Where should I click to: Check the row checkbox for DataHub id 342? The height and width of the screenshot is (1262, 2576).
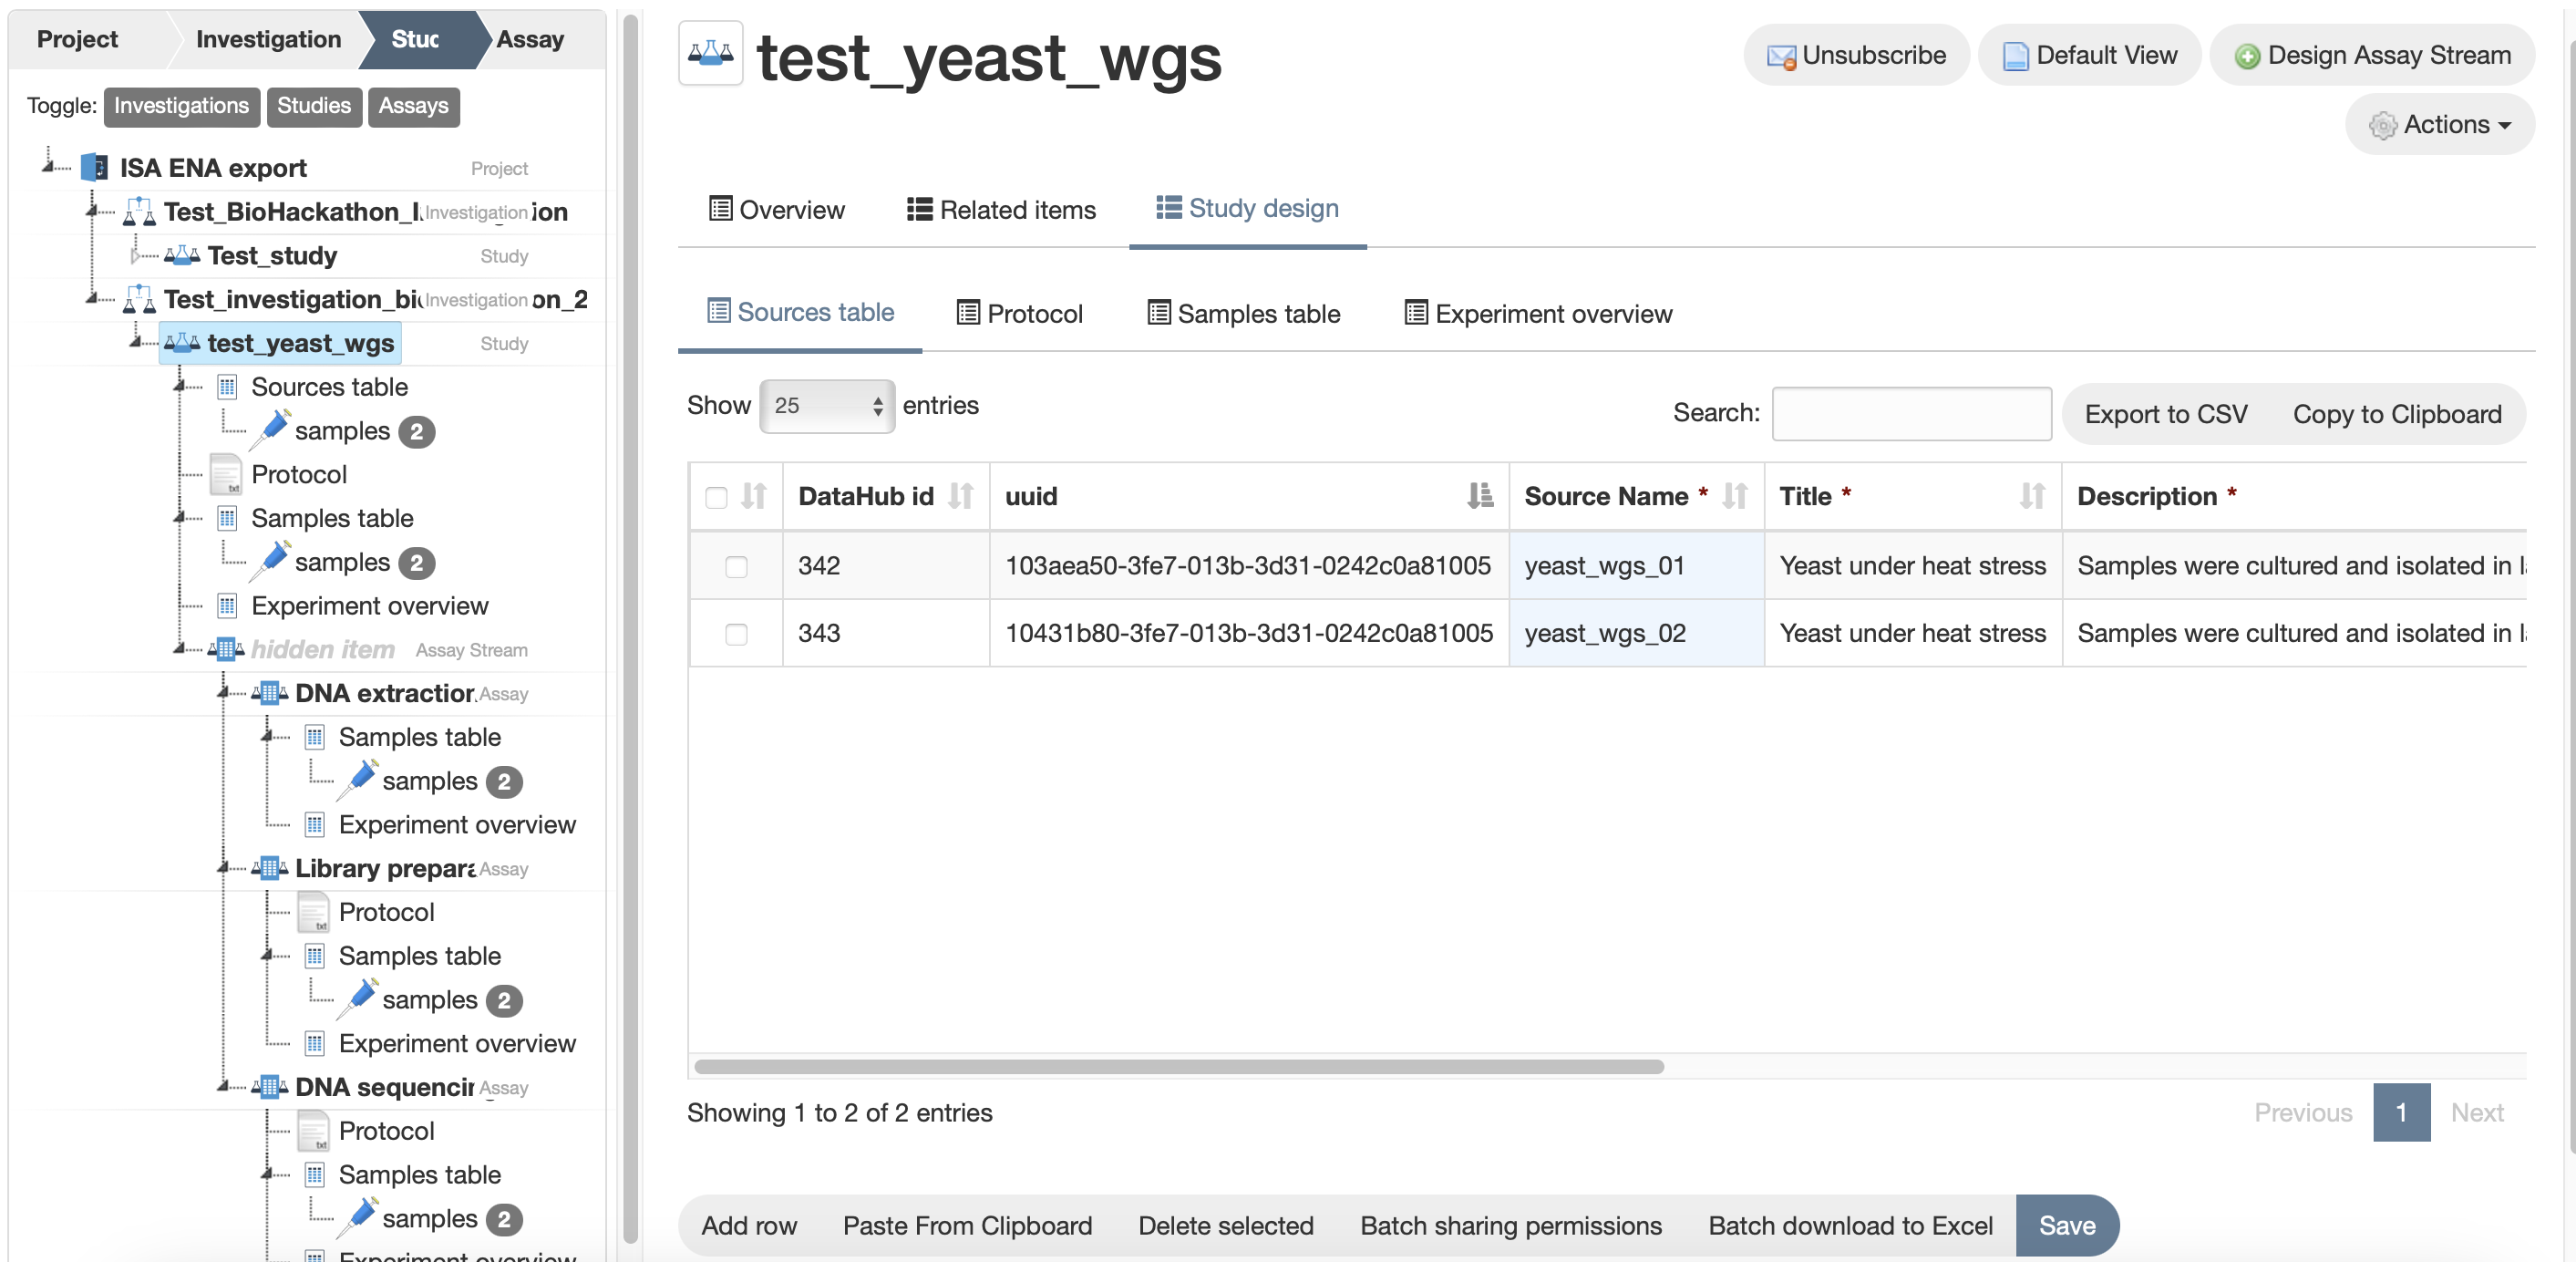737,567
